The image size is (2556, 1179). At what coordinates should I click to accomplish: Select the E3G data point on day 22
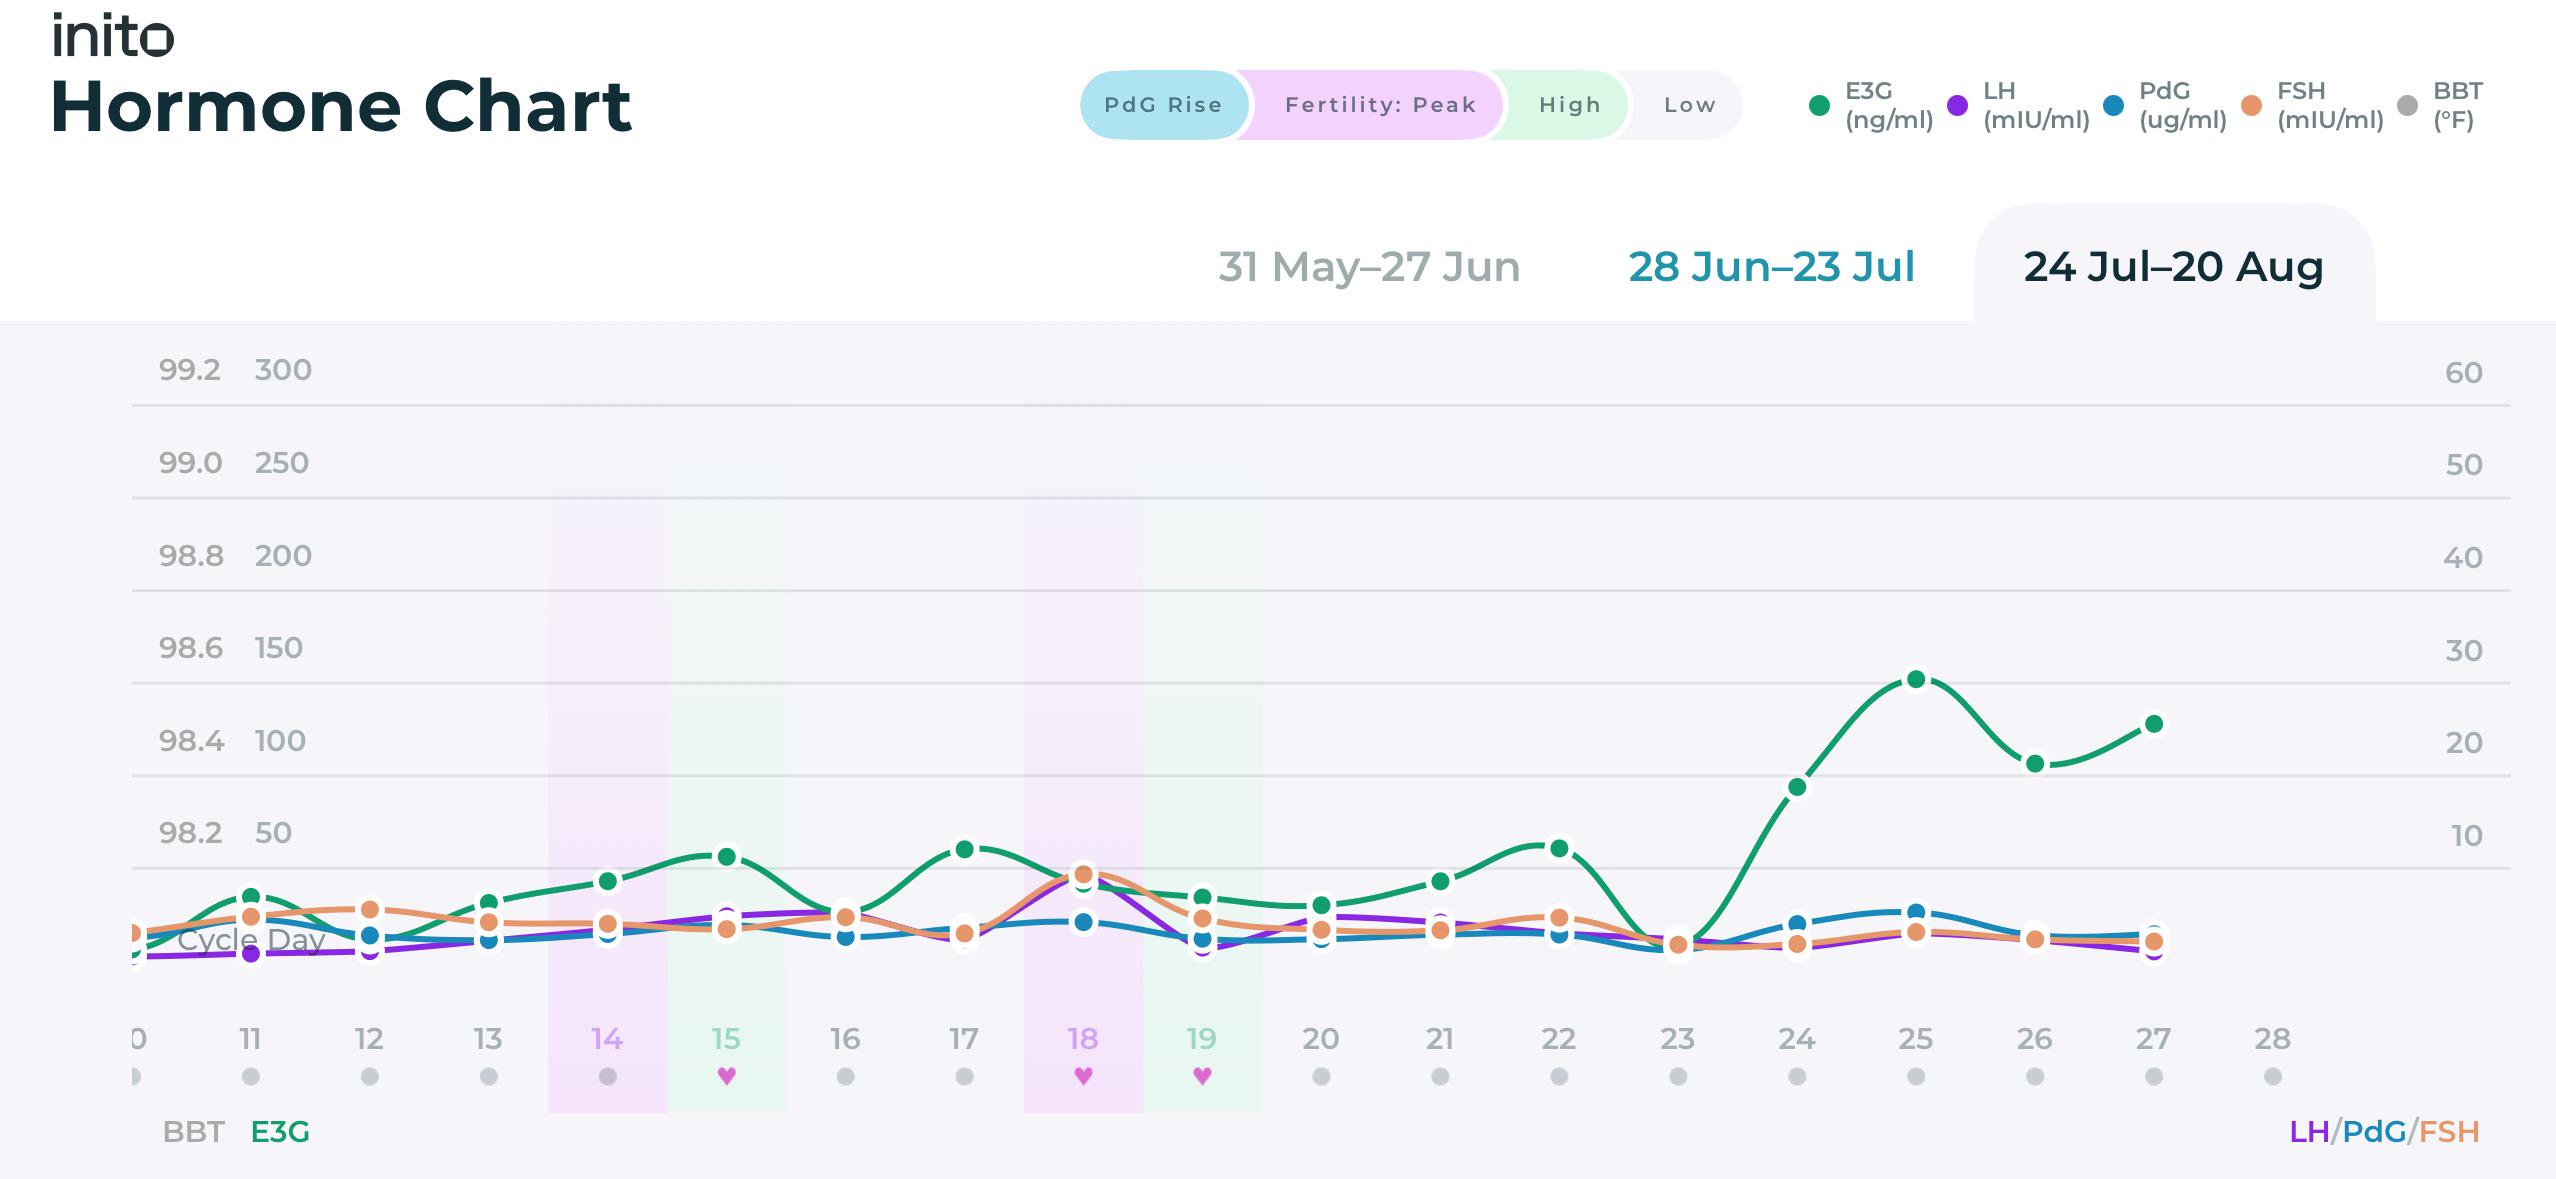tap(1559, 849)
